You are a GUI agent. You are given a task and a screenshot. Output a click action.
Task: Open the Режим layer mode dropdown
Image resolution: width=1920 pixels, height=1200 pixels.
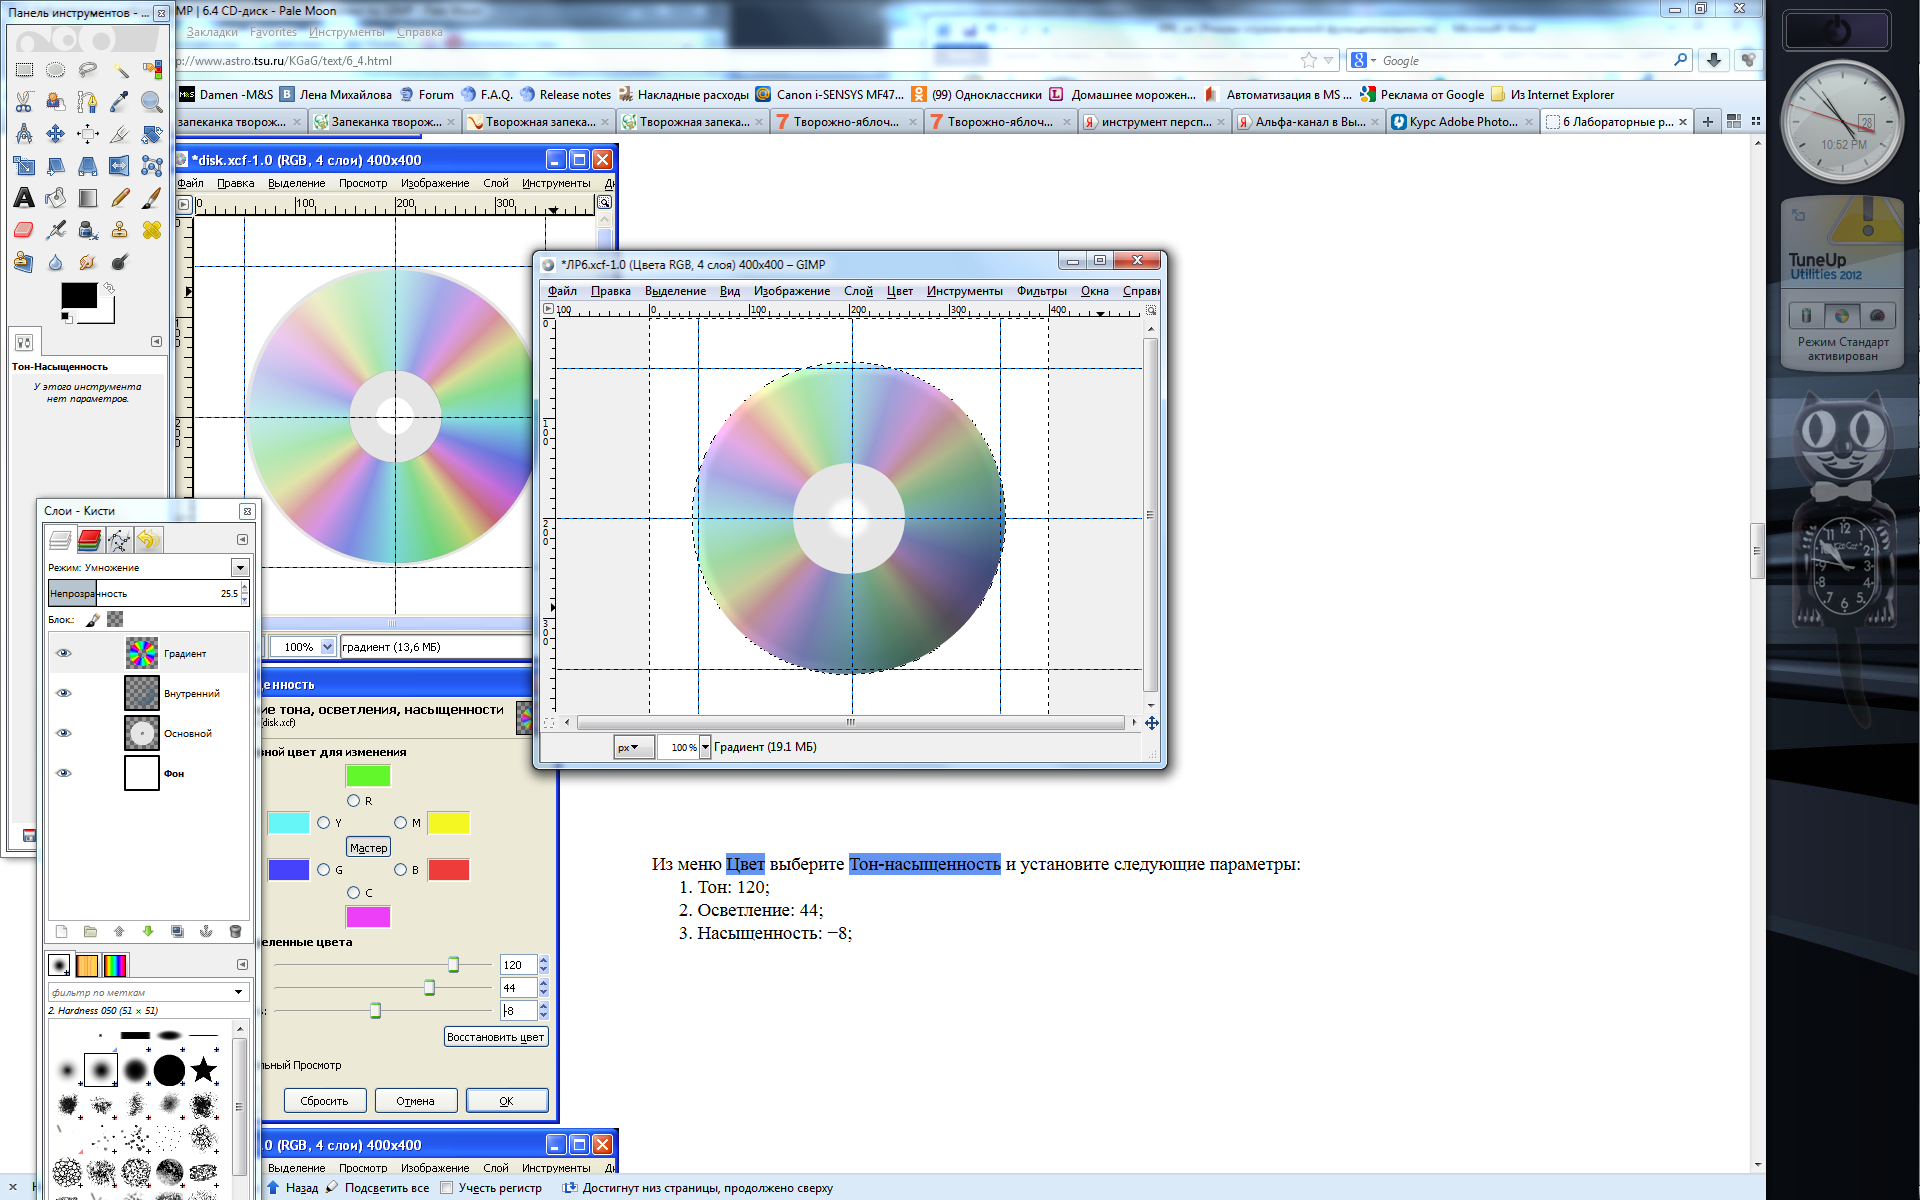click(x=240, y=567)
